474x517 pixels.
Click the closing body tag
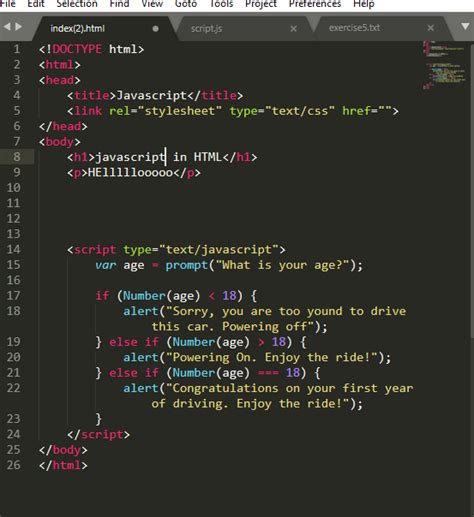pos(63,450)
